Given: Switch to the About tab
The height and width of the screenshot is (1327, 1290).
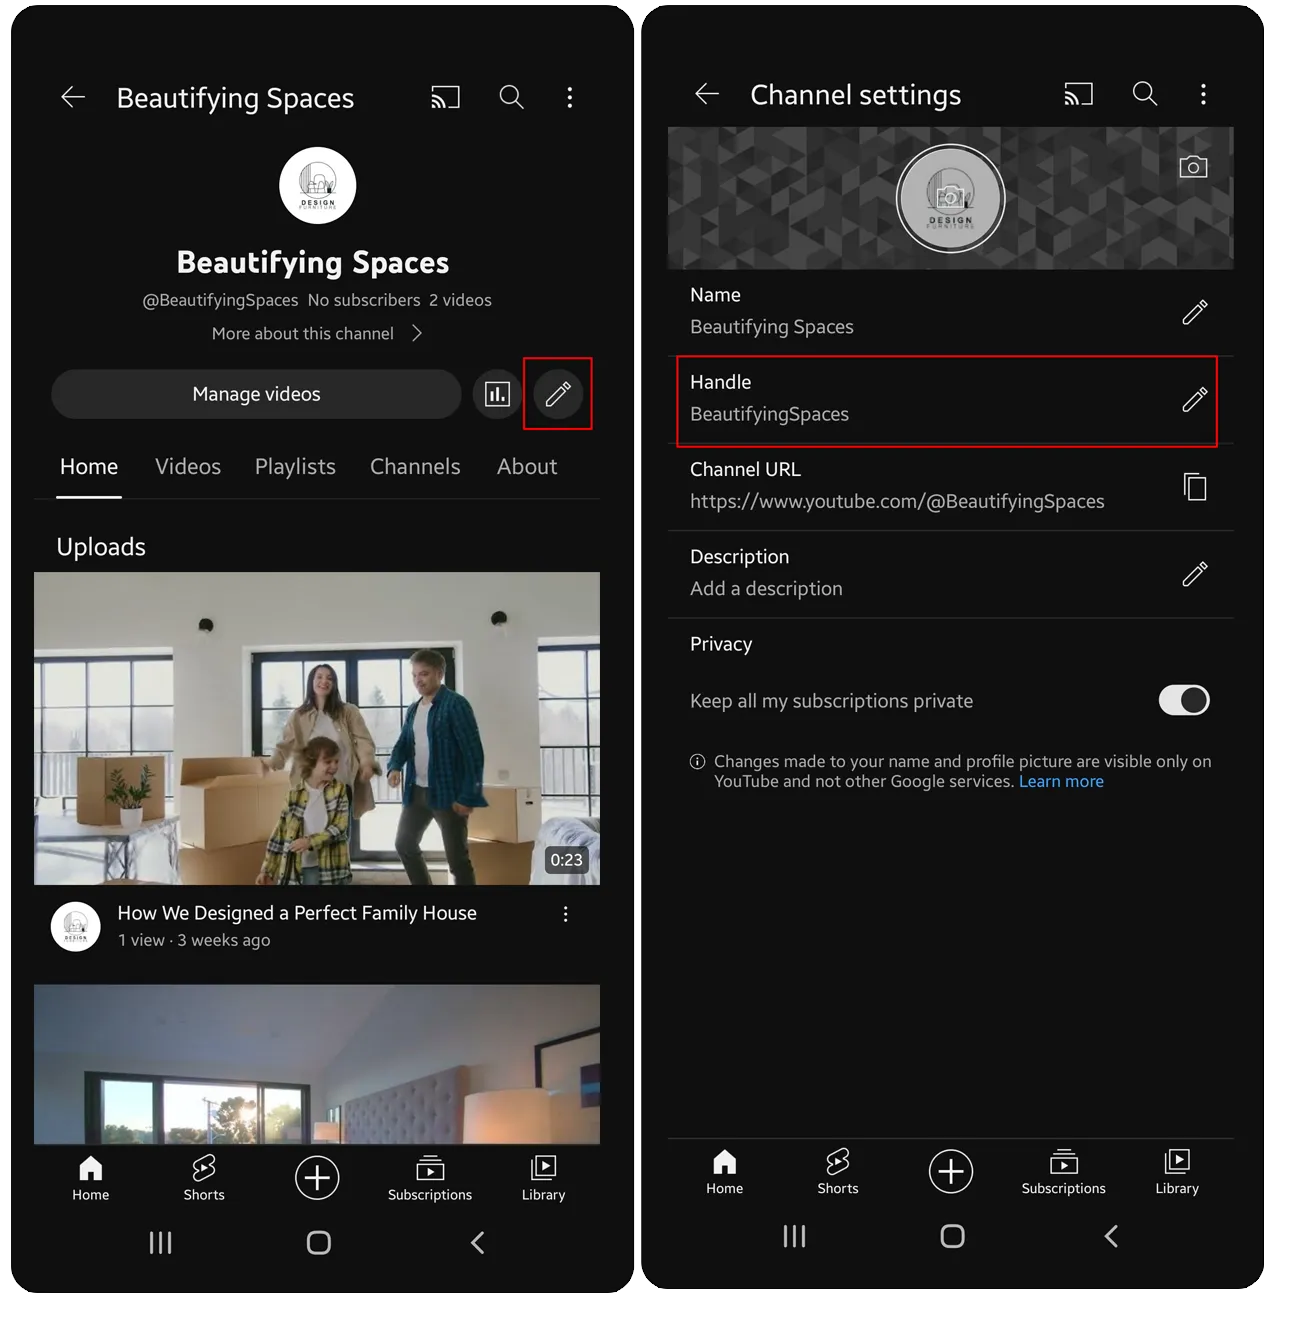Looking at the screenshot, I should tap(526, 466).
